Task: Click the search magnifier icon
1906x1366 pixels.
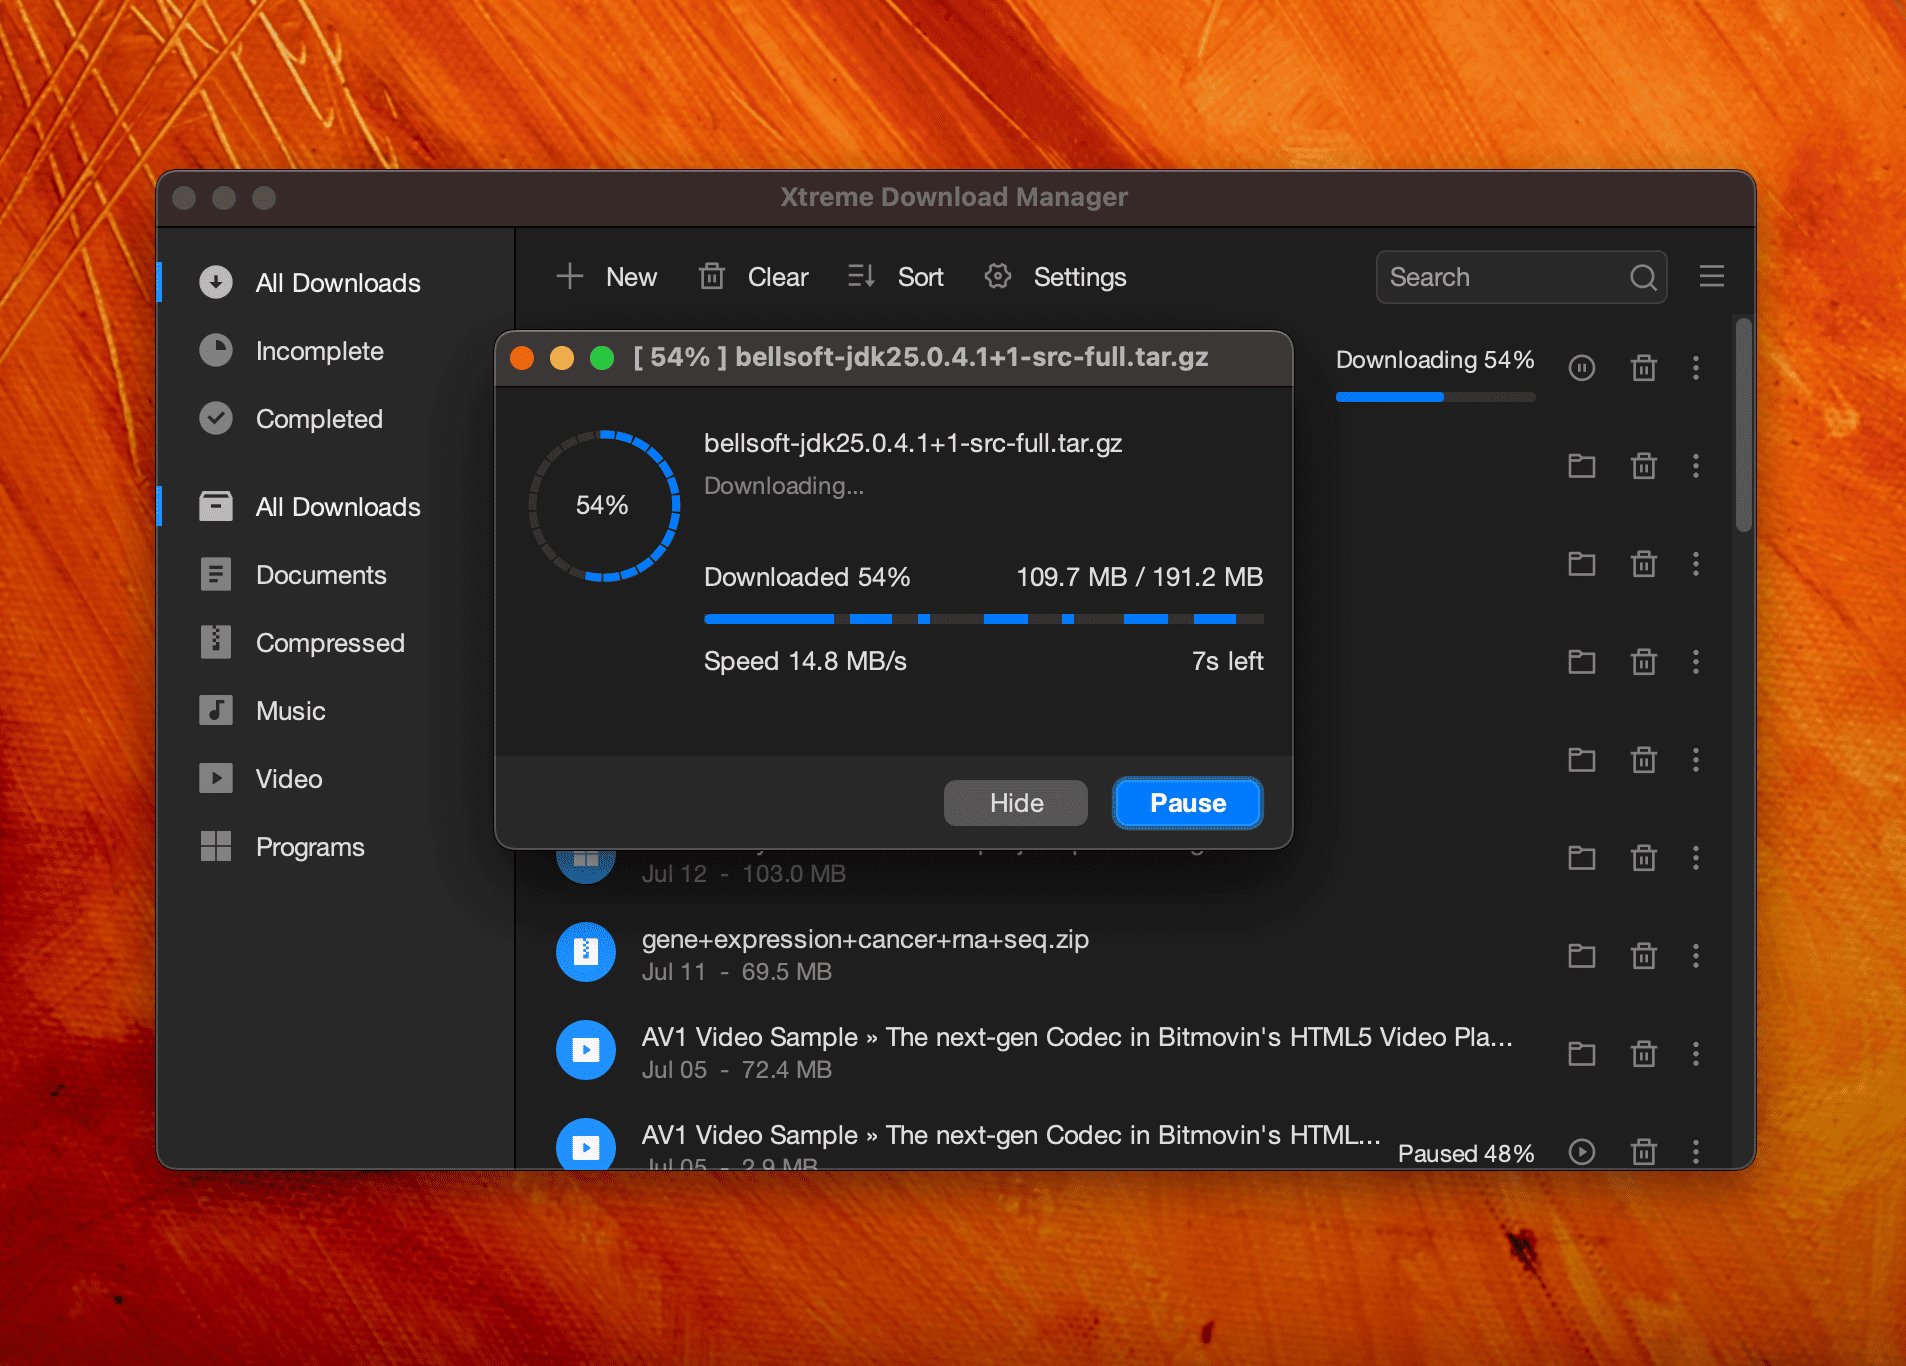Action: click(1643, 277)
